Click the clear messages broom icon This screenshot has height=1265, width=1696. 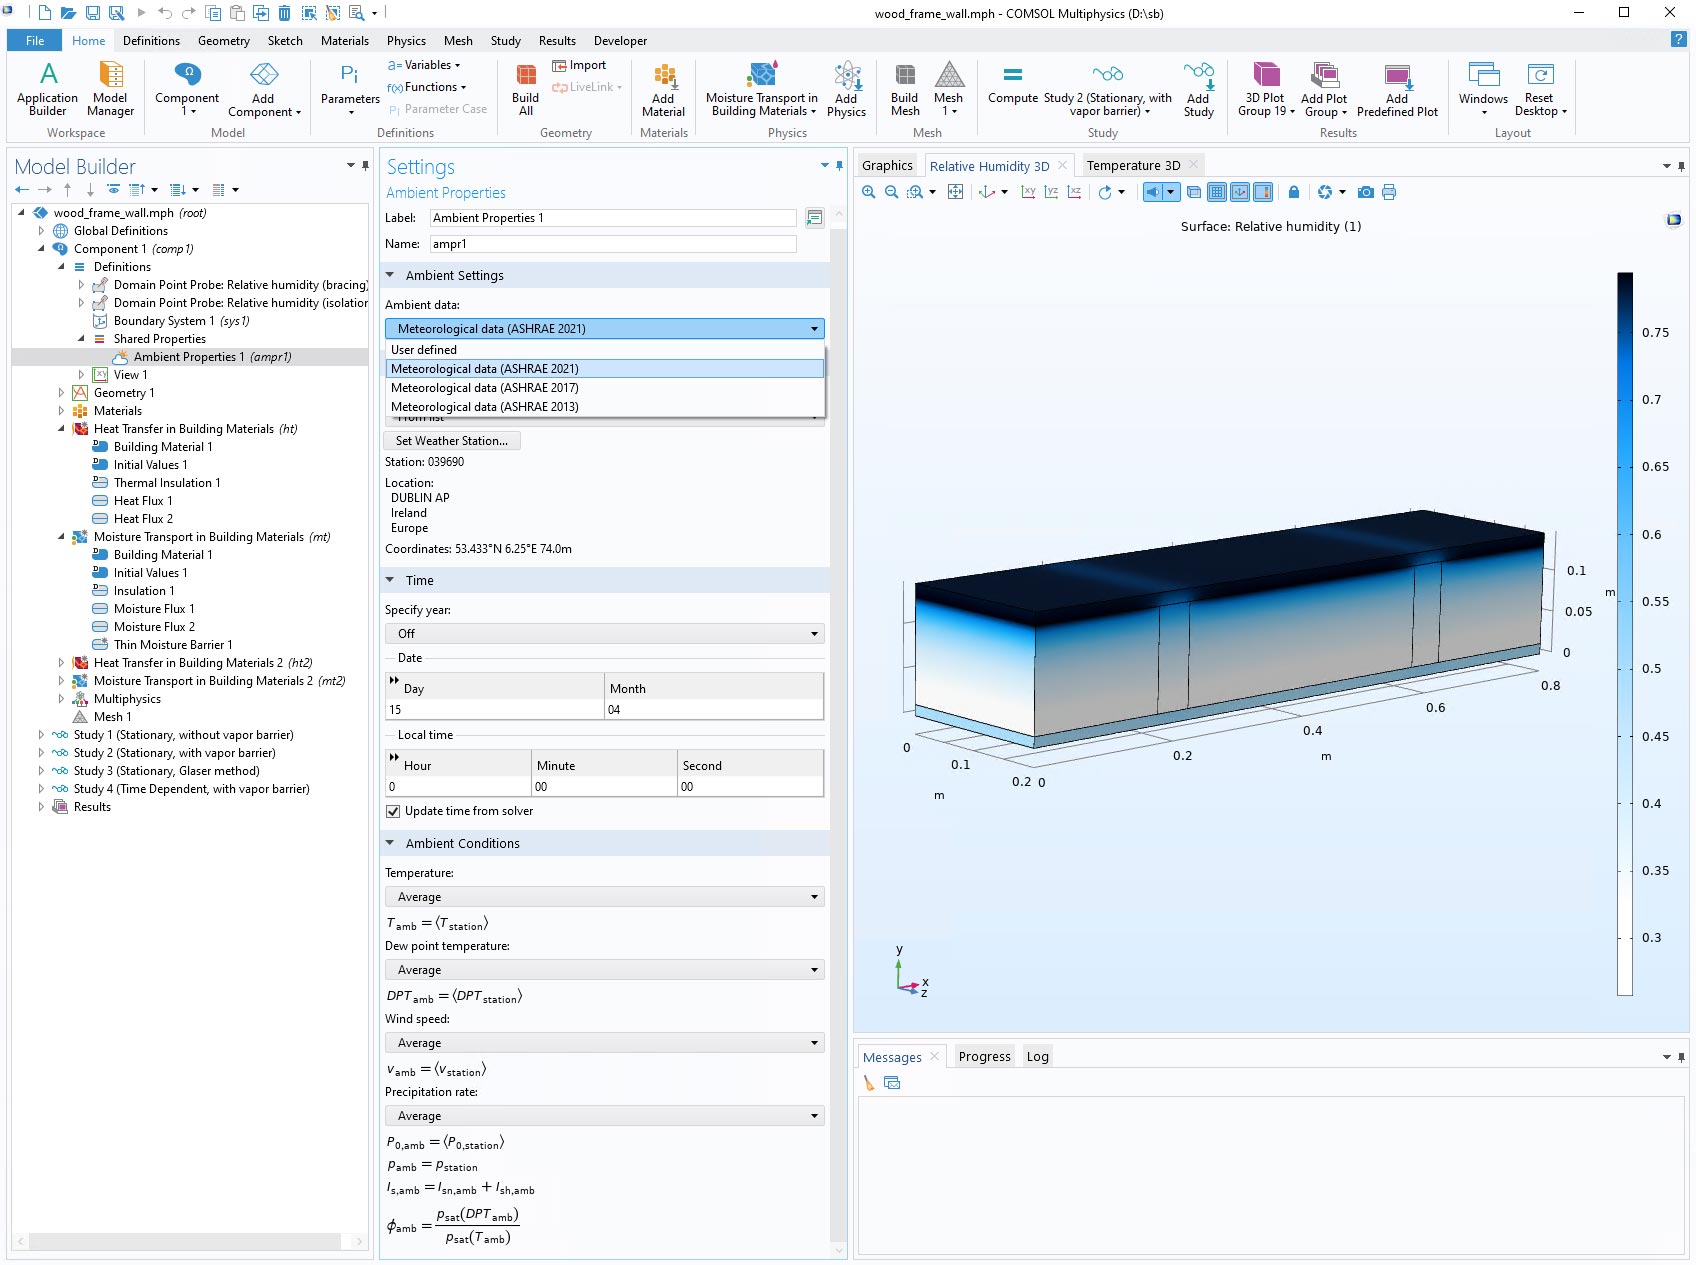[868, 1083]
